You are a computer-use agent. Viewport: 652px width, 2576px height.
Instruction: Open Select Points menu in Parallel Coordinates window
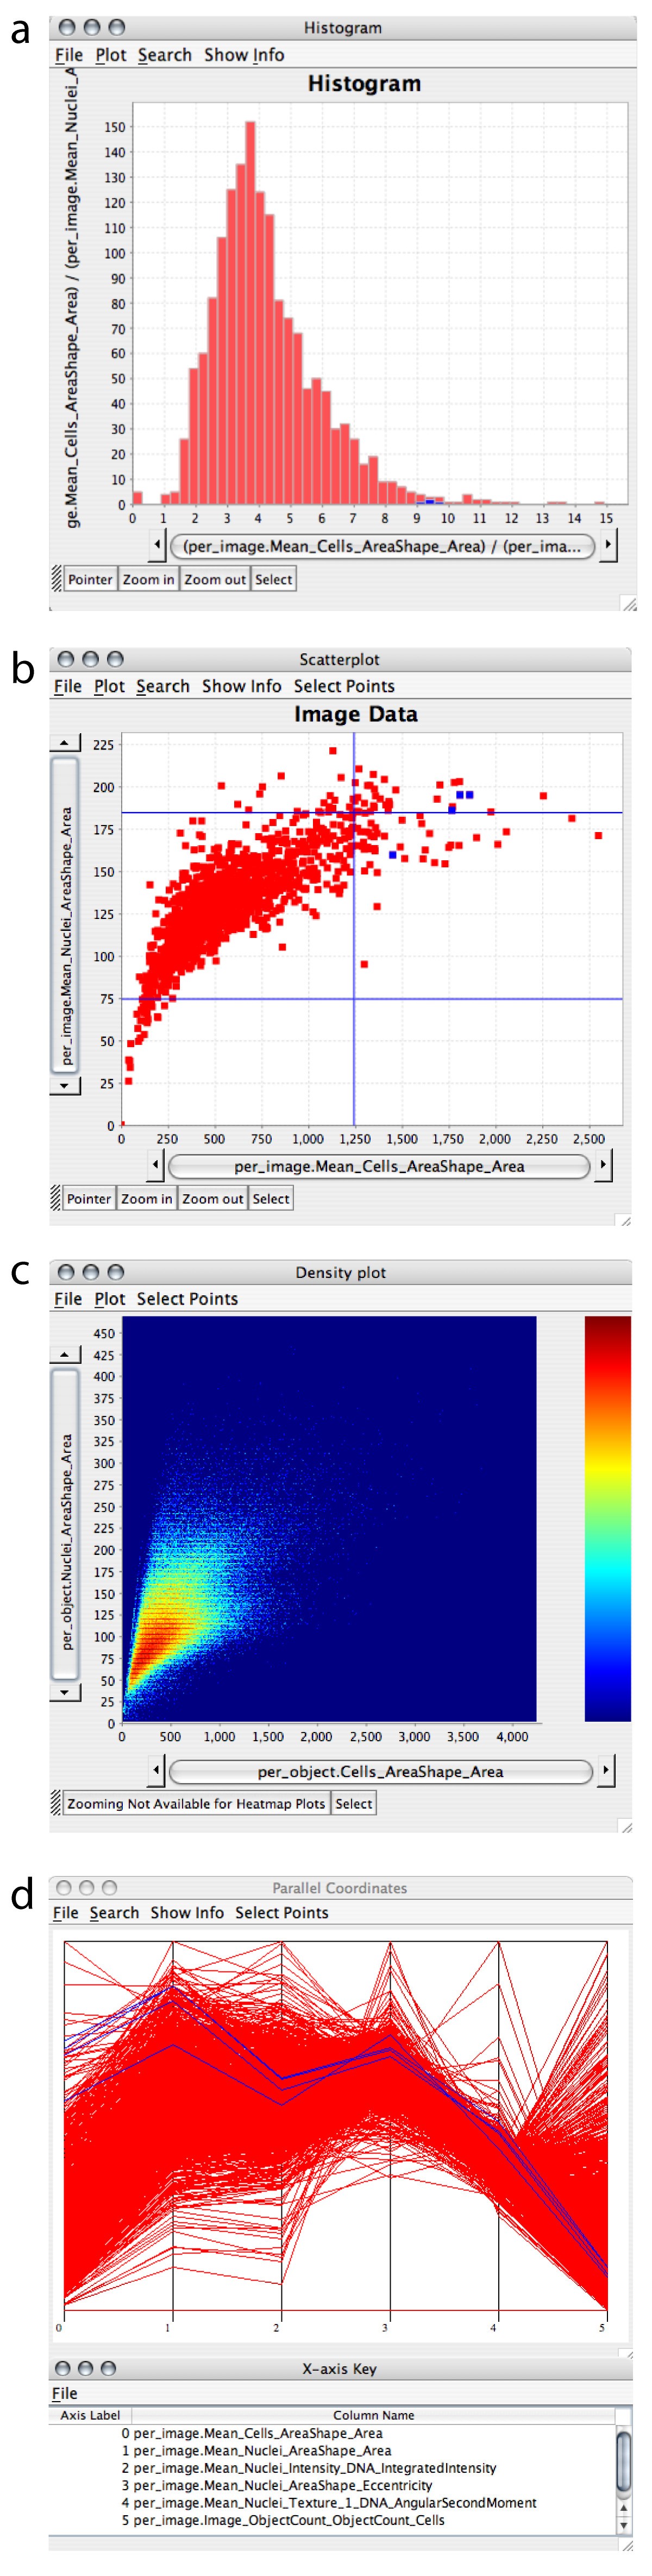[282, 1912]
